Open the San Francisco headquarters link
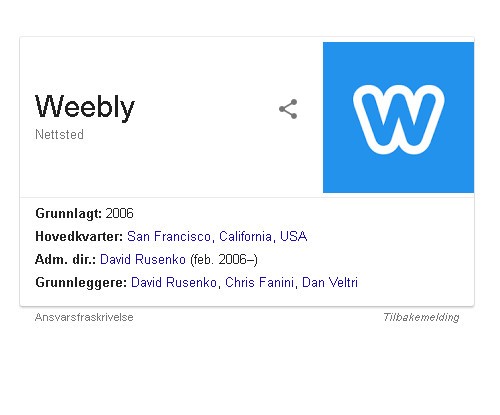 tap(169, 236)
